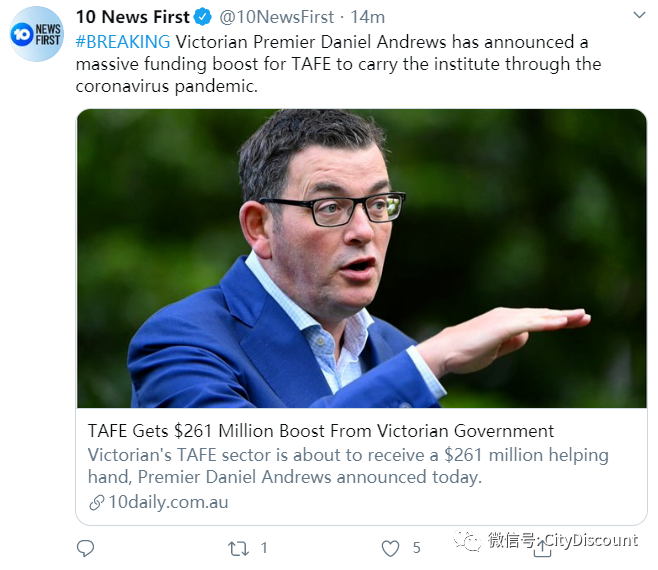Open the @10NewsFirst handle
The width and height of the screenshot is (658, 570).
[x=277, y=17]
